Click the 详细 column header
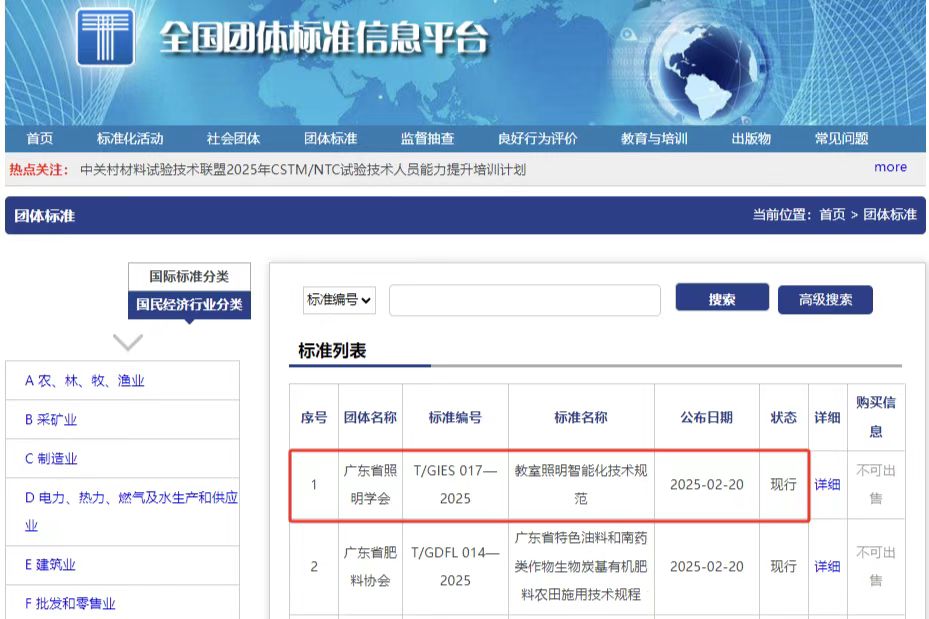Viewport: 929px width, 619px height. (827, 417)
